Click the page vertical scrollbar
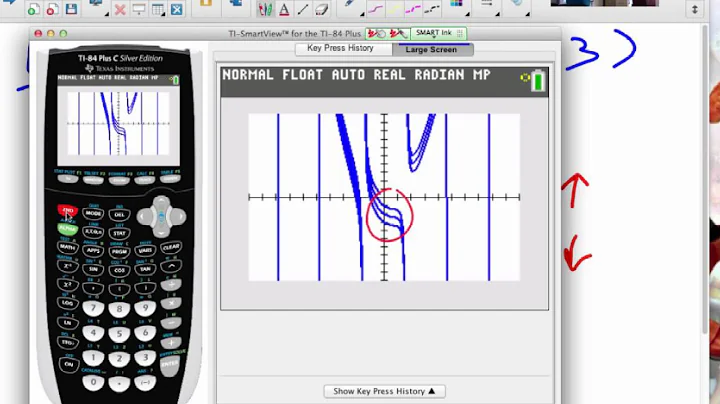 point(706,179)
